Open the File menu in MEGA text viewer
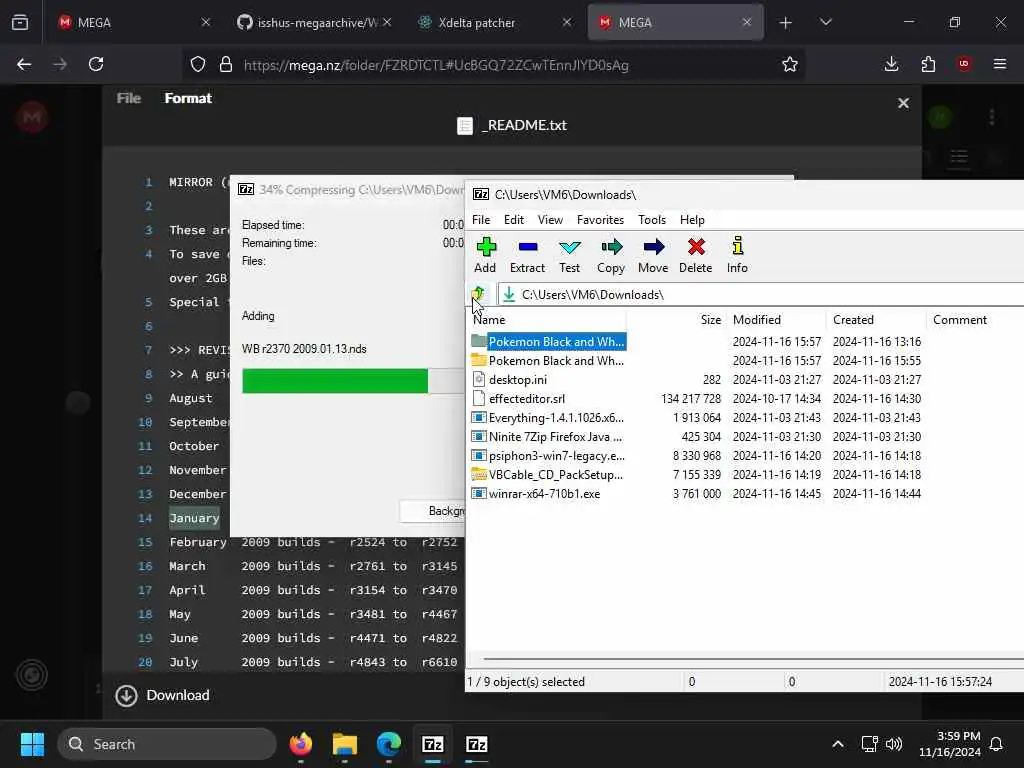This screenshot has width=1024, height=768. (x=129, y=98)
